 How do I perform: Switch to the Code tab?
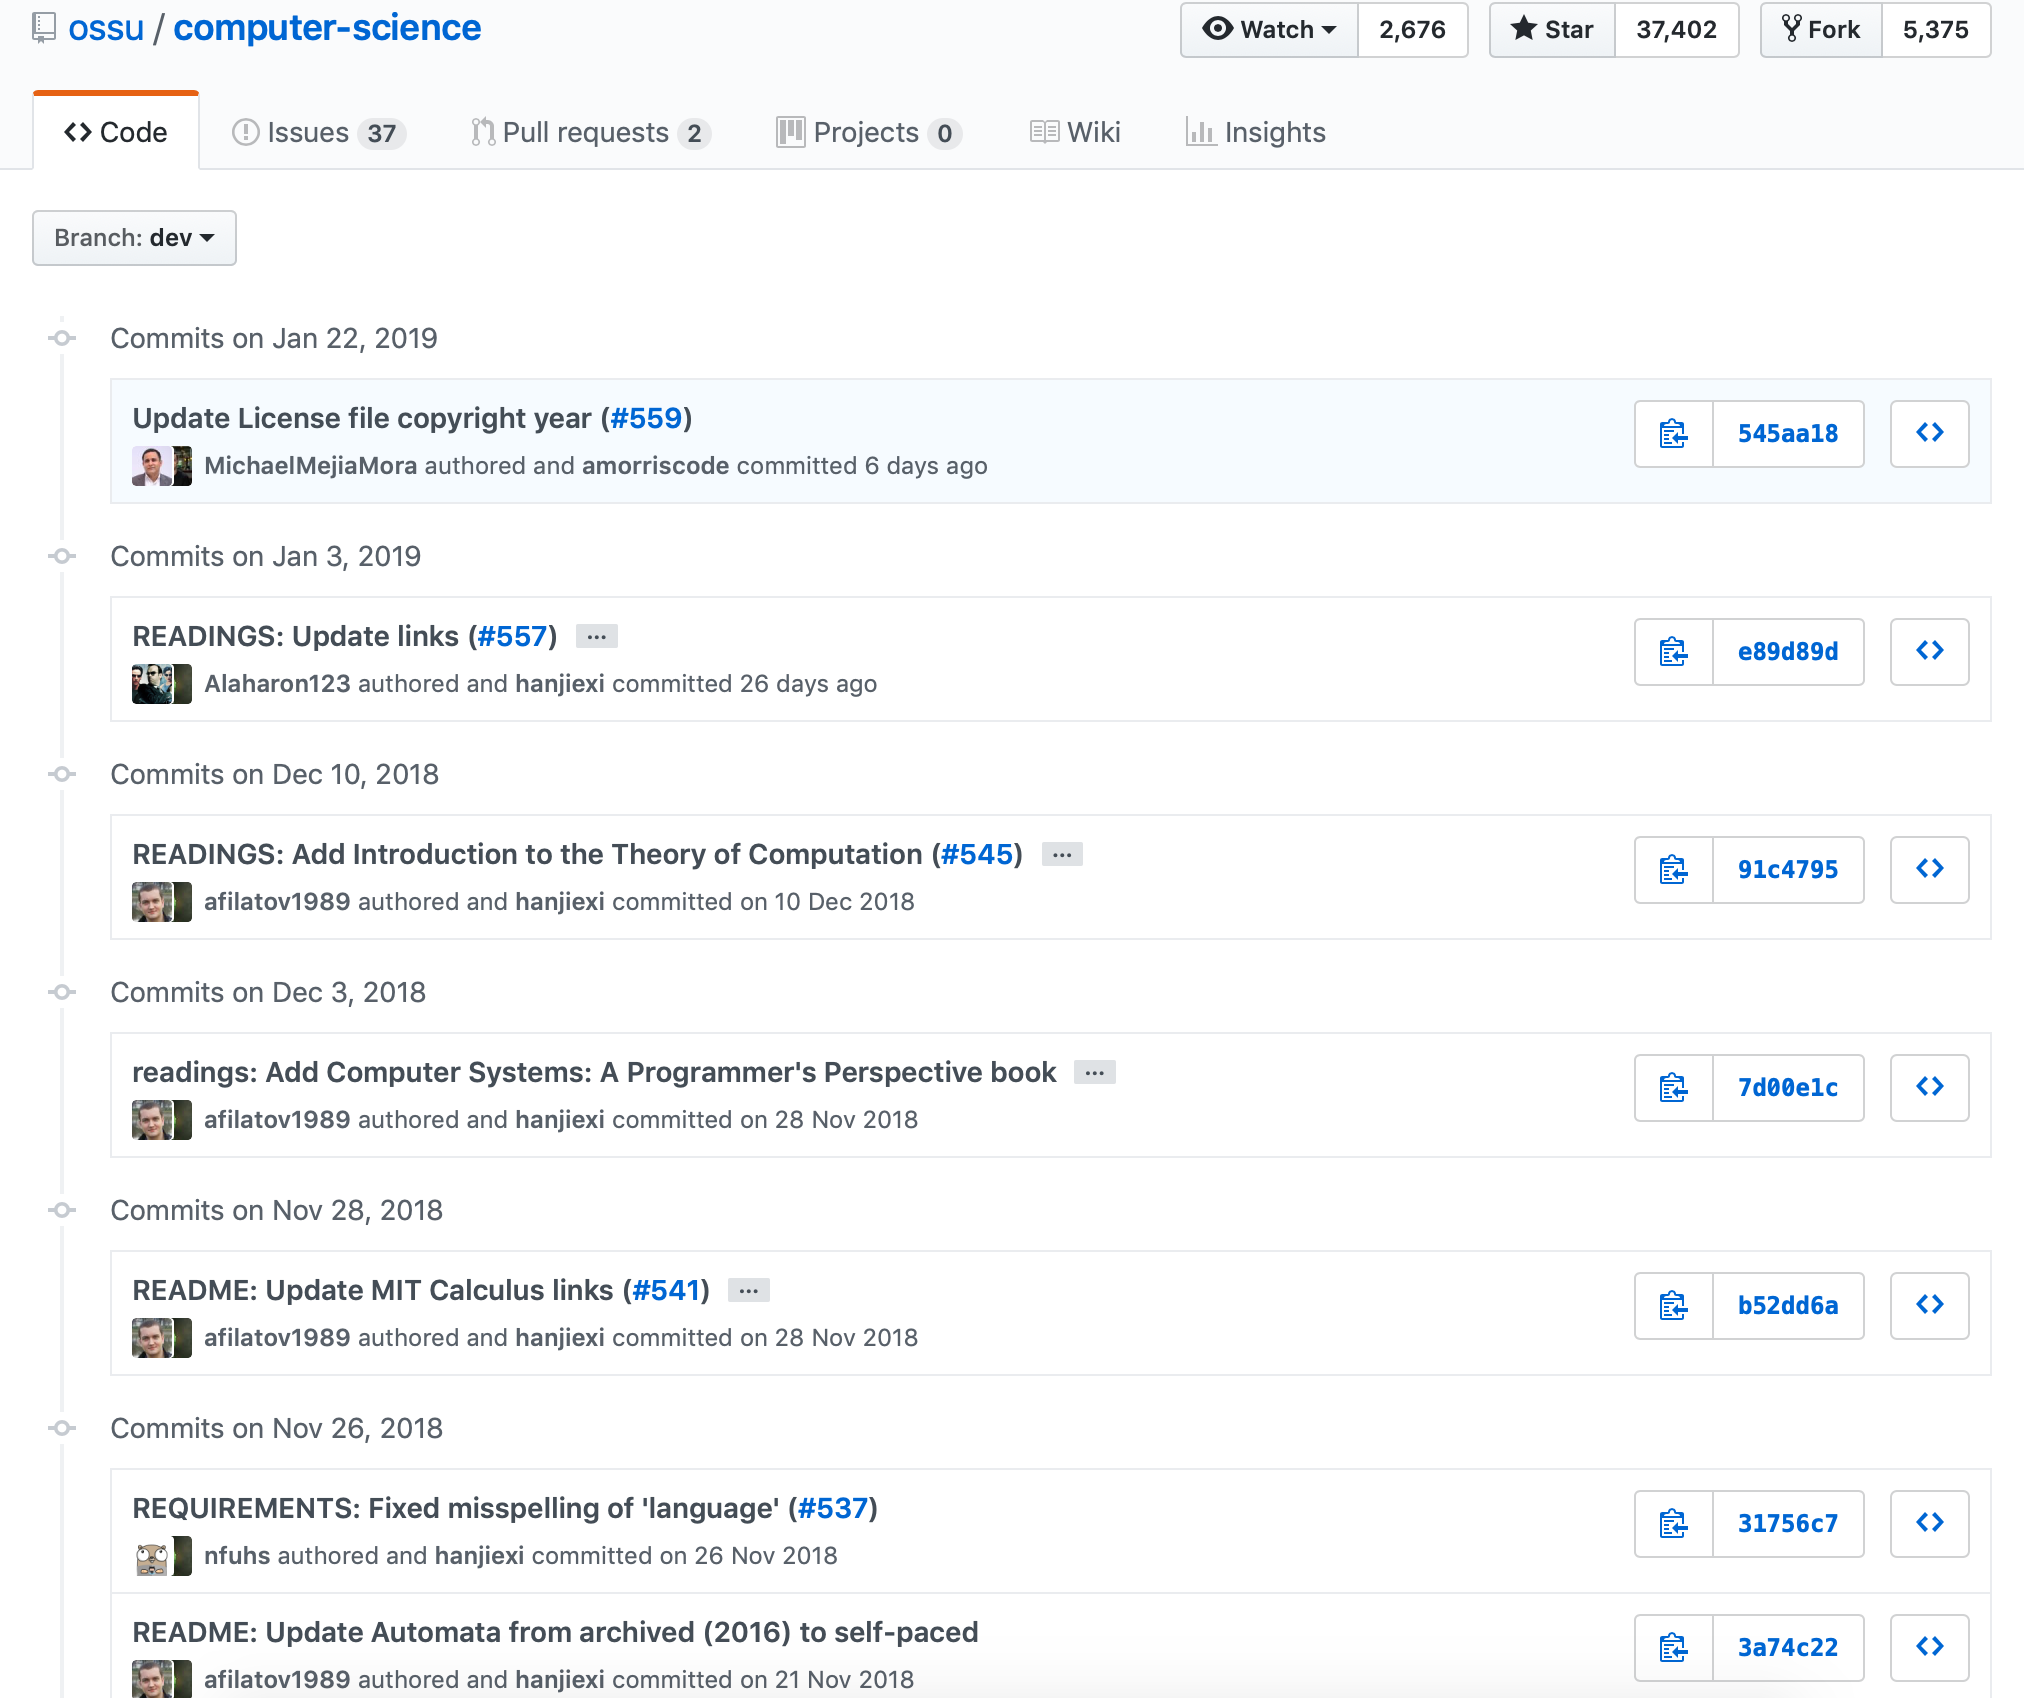116,132
